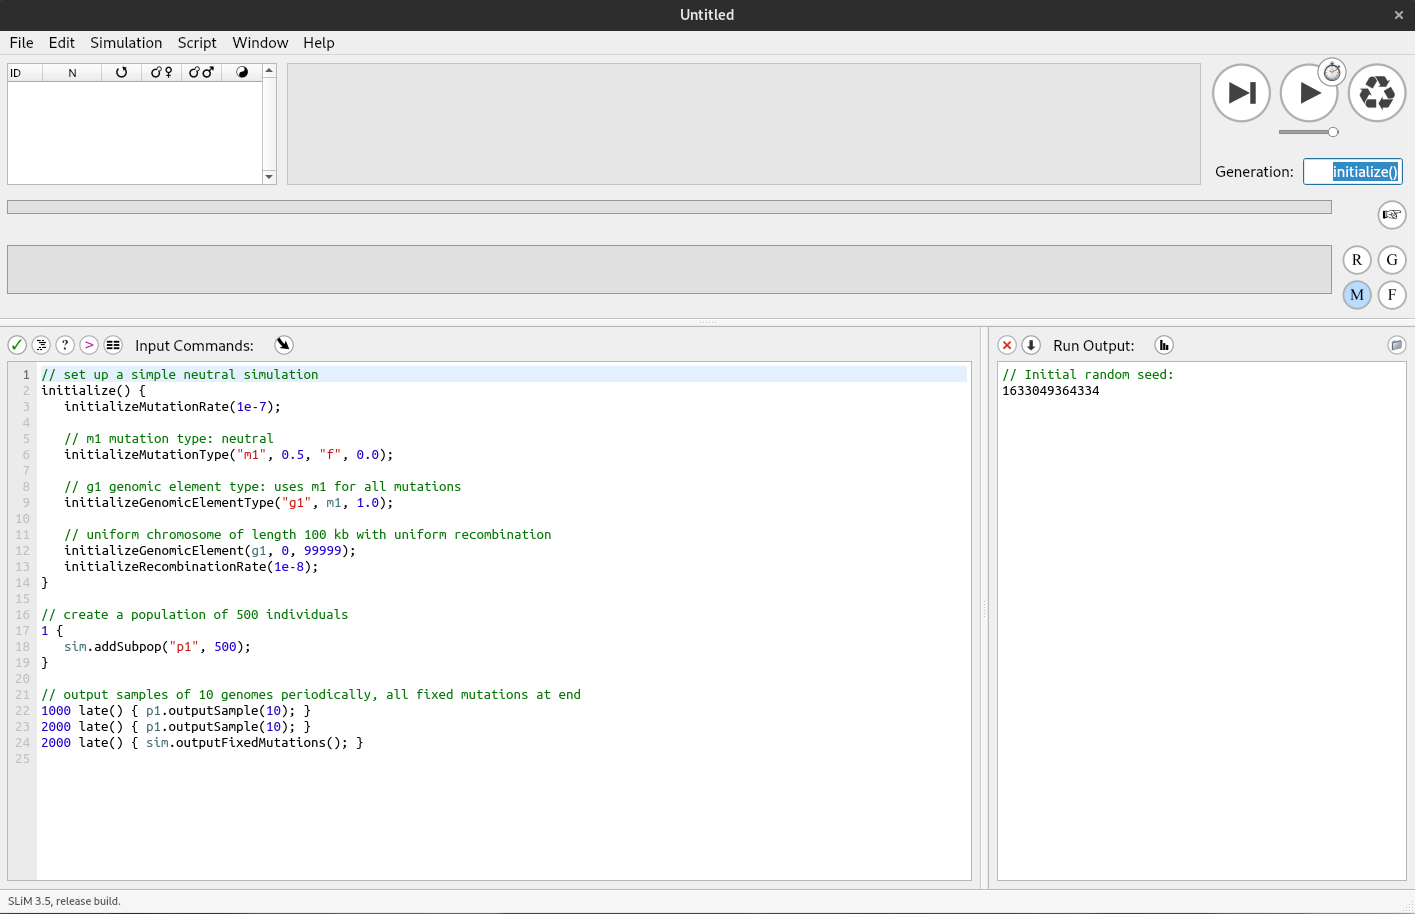Viewport: 1415px width, 914px height.
Task: Step forward one generation
Action: [x=1241, y=93]
